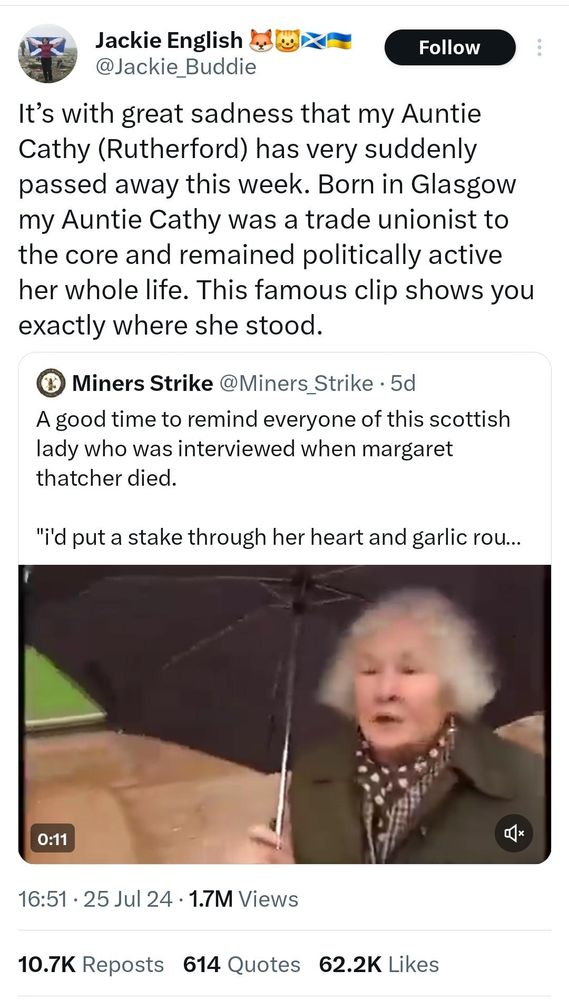Open the @Jackie_Buddie handle link
569x1000 pixels.
pyautogui.click(x=175, y=66)
